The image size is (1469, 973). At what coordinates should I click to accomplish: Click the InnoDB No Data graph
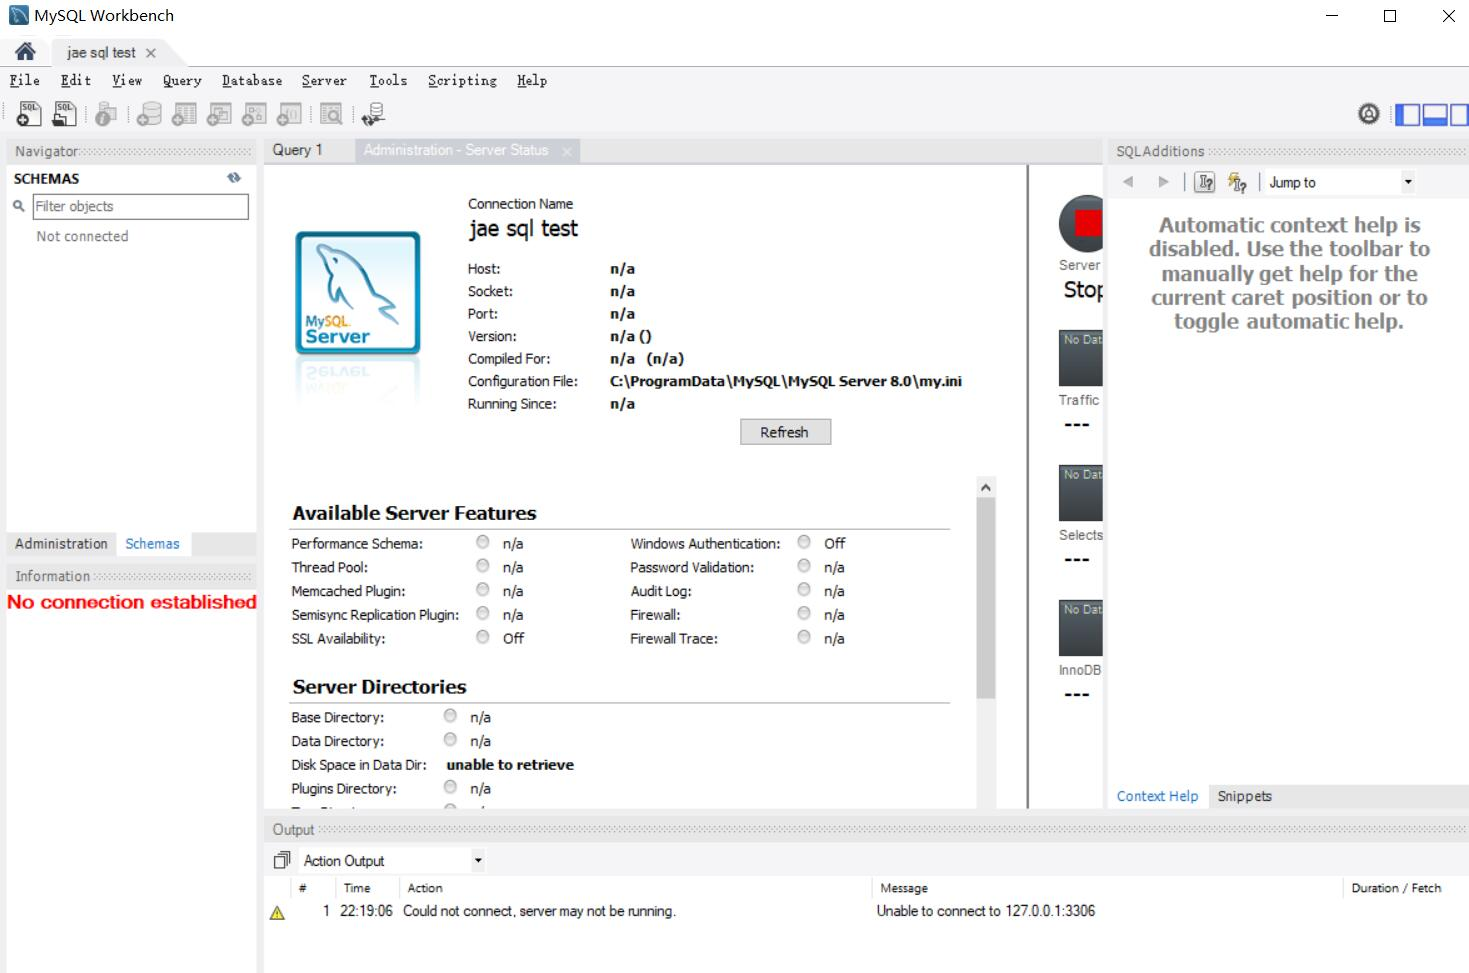[x=1081, y=628]
